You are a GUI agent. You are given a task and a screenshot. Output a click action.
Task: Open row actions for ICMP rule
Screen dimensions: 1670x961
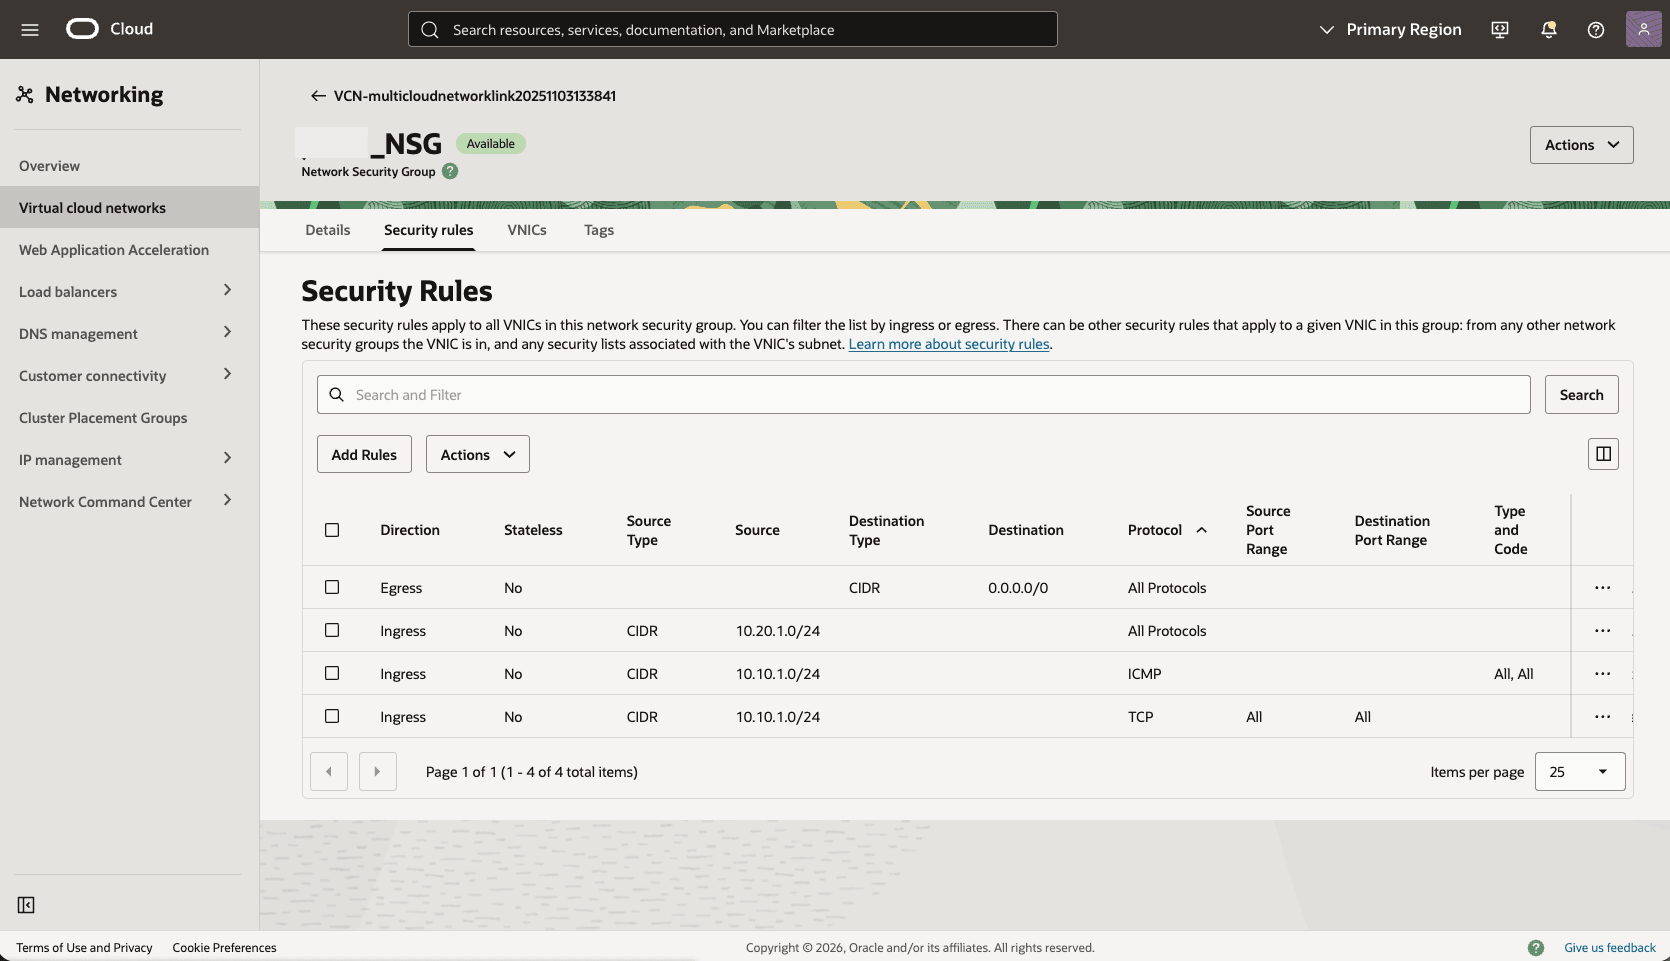pyautogui.click(x=1602, y=674)
